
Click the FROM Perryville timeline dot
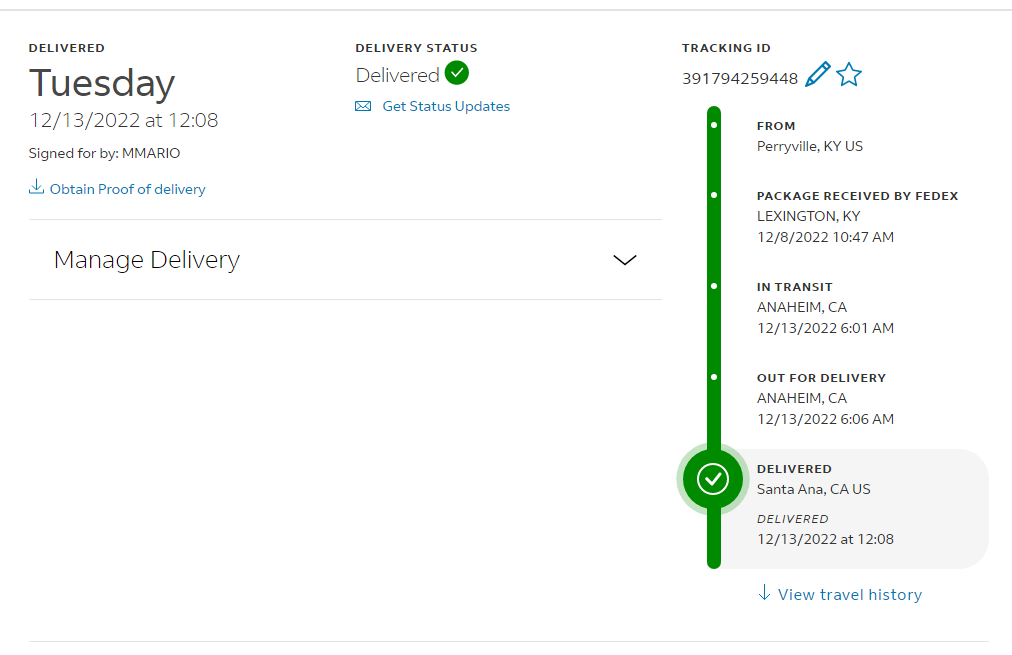point(714,125)
